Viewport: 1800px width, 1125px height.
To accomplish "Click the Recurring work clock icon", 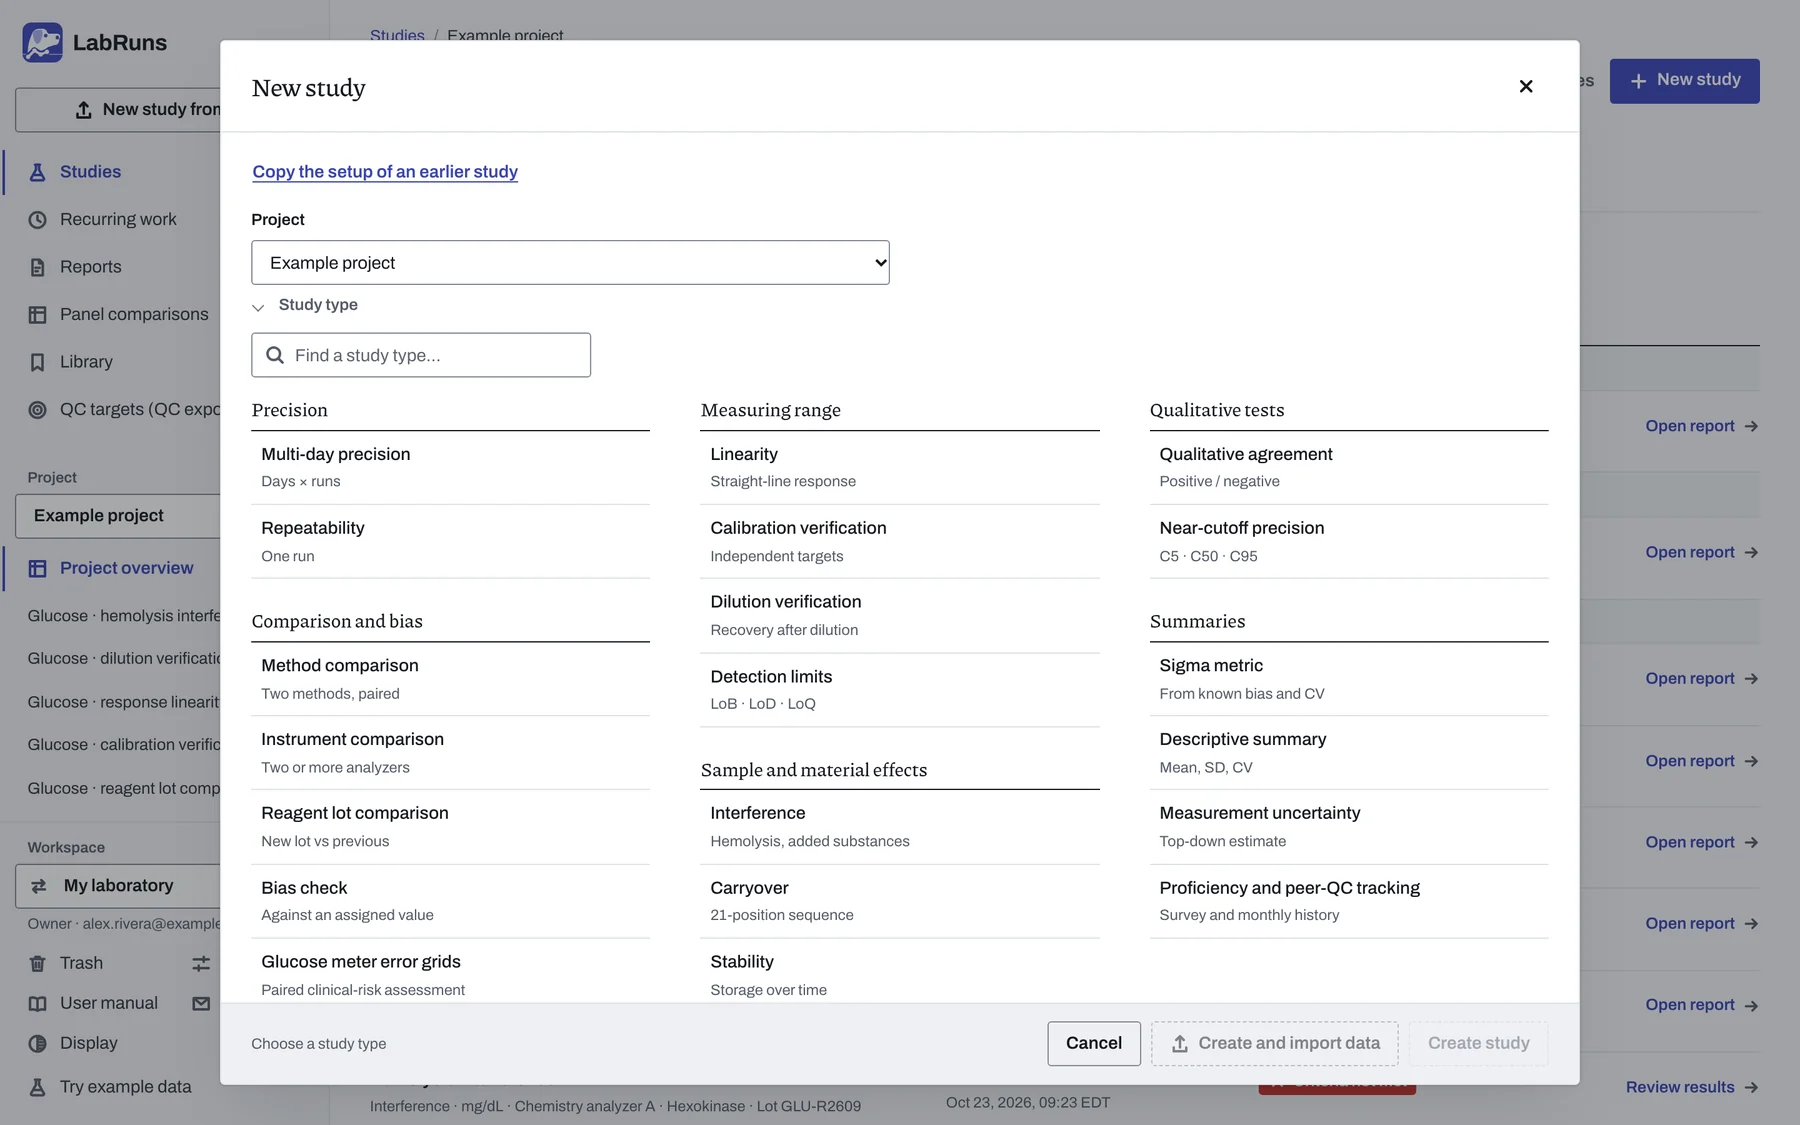I will [x=37, y=220].
